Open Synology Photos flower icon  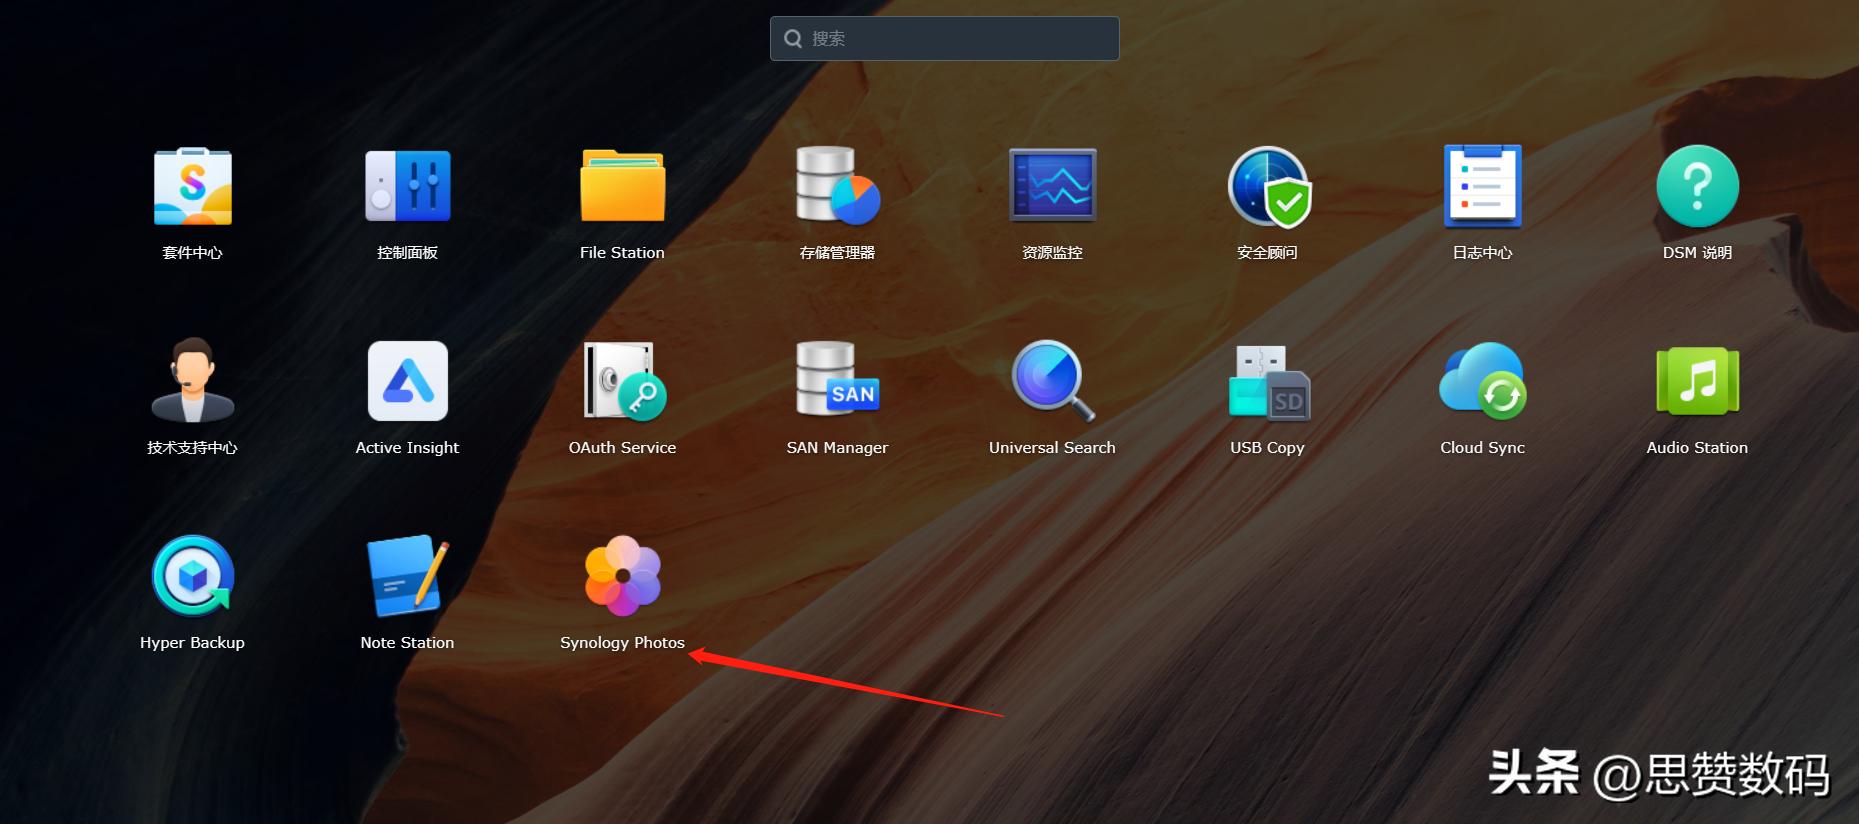pos(622,576)
